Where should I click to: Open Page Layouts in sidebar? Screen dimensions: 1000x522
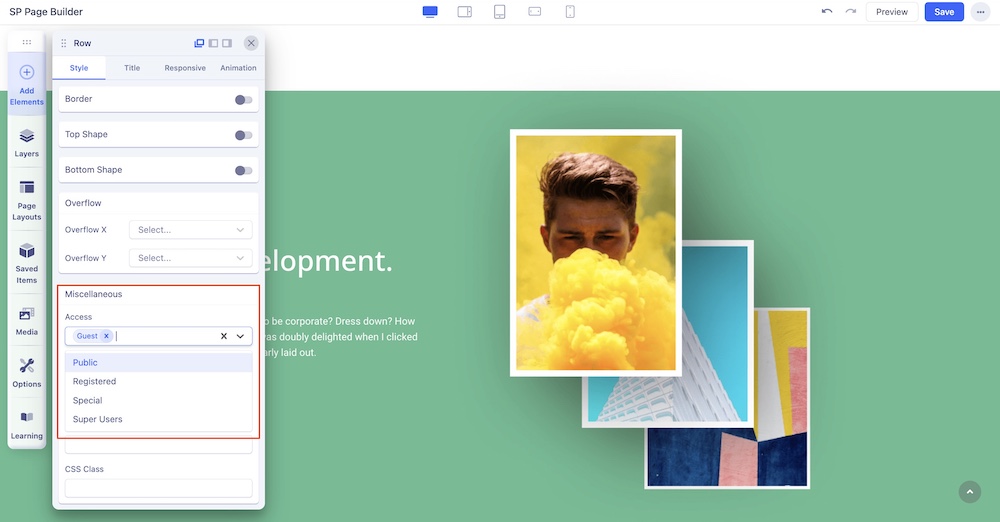[27, 200]
